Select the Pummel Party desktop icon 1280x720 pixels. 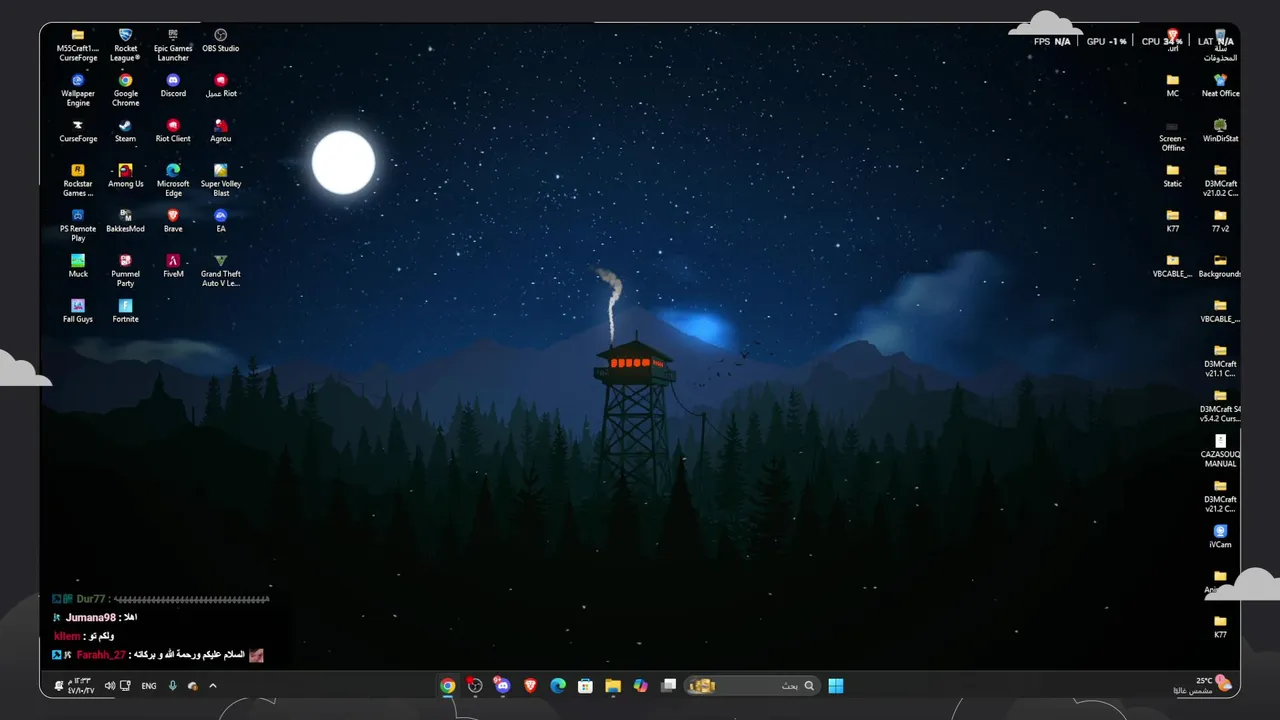pos(125,270)
